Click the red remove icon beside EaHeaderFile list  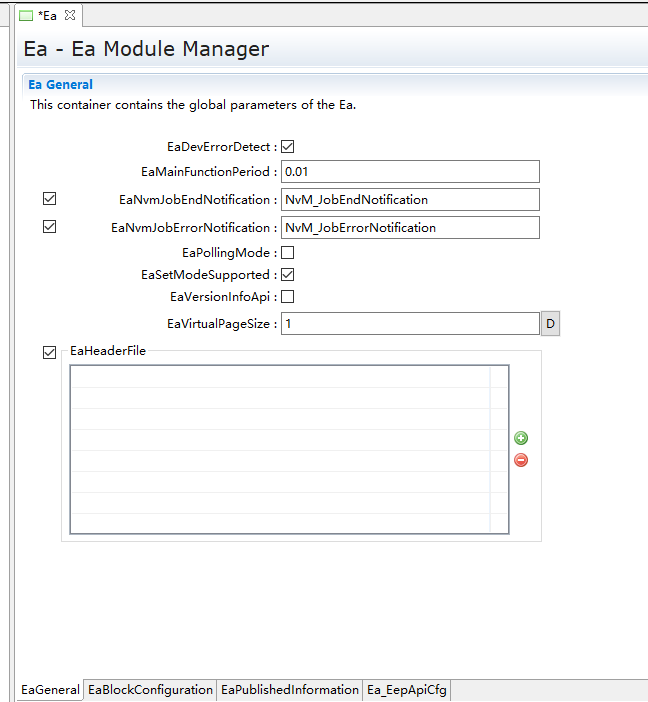point(521,460)
